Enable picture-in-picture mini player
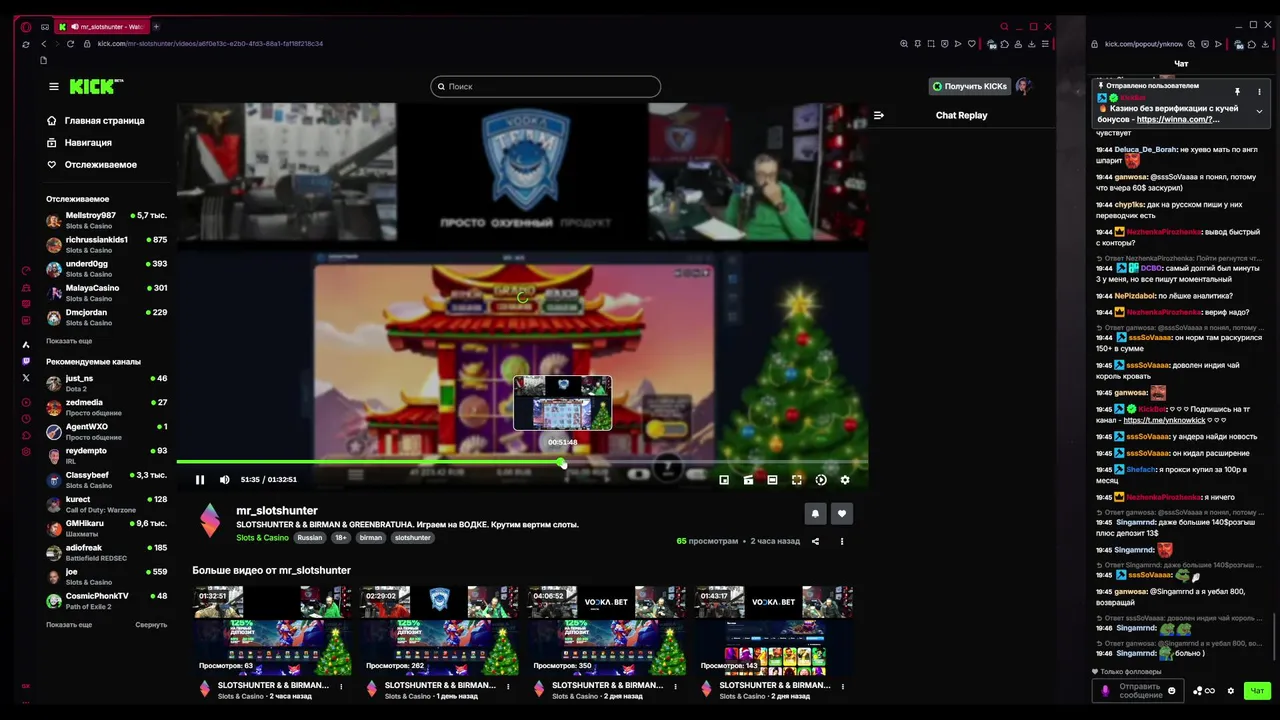The image size is (1280, 720). tap(724, 480)
